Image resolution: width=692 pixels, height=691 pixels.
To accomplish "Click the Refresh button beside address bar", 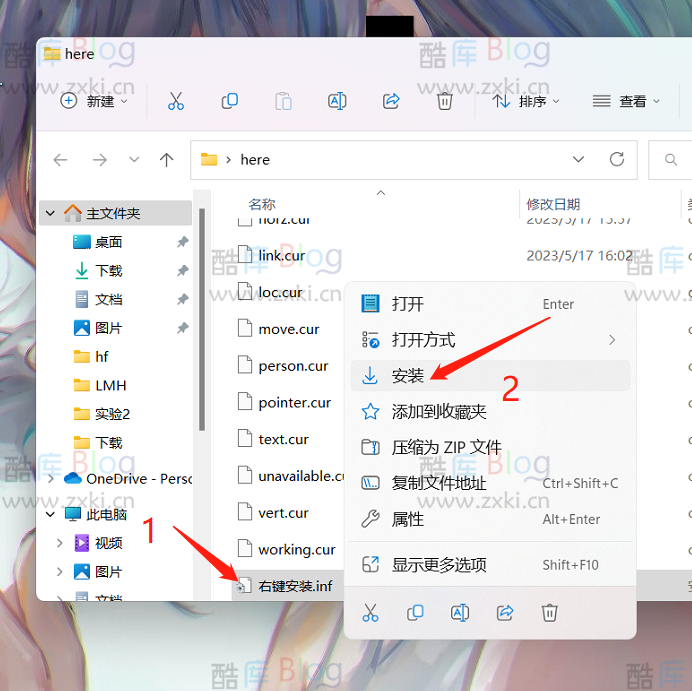I will pyautogui.click(x=617, y=159).
